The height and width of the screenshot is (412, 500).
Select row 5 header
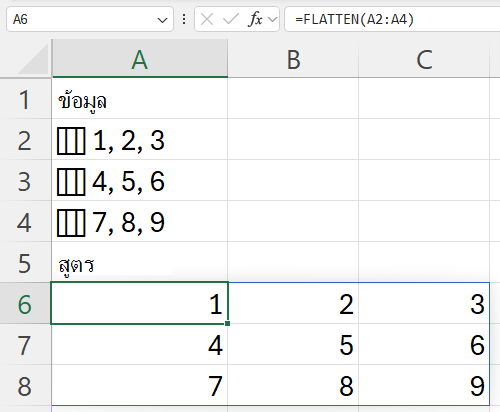point(25,263)
